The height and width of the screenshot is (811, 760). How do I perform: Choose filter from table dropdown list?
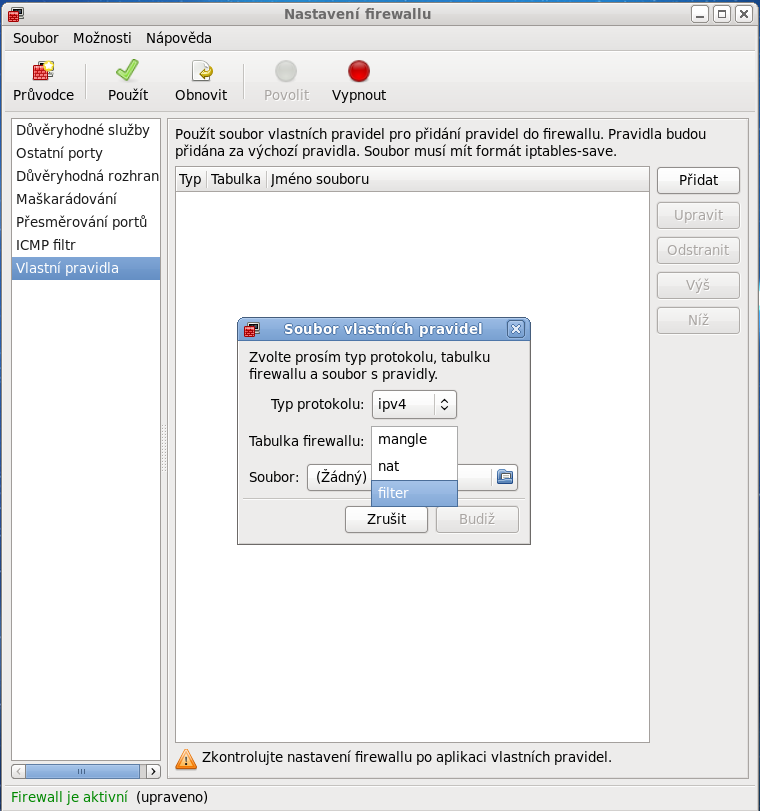click(x=414, y=493)
